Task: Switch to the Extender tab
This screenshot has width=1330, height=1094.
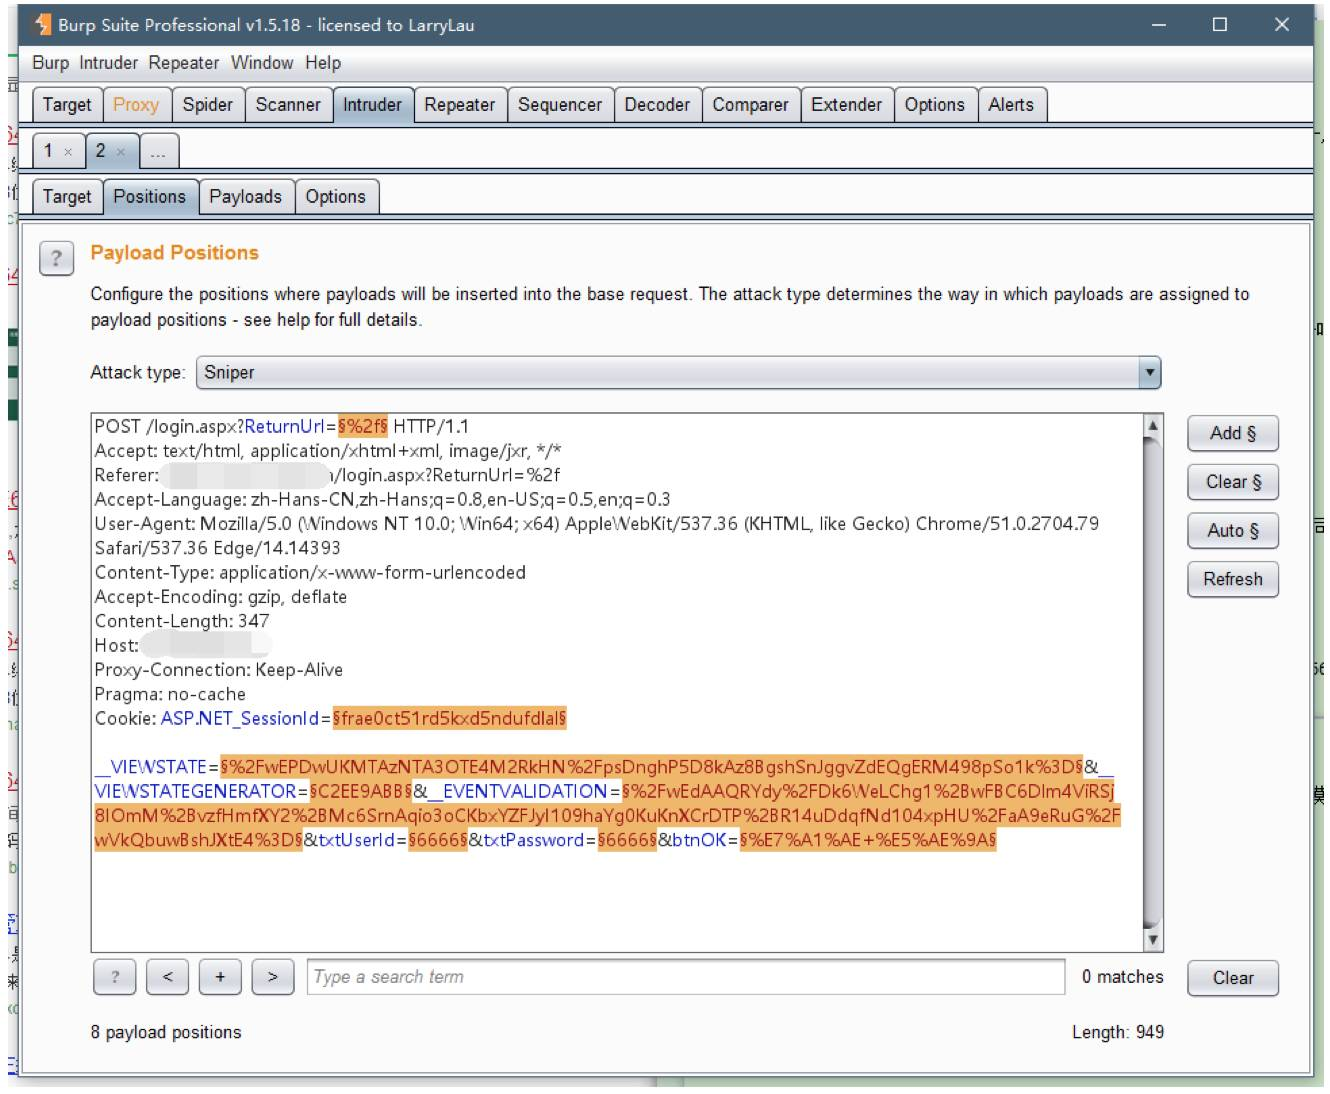Action: [x=846, y=105]
